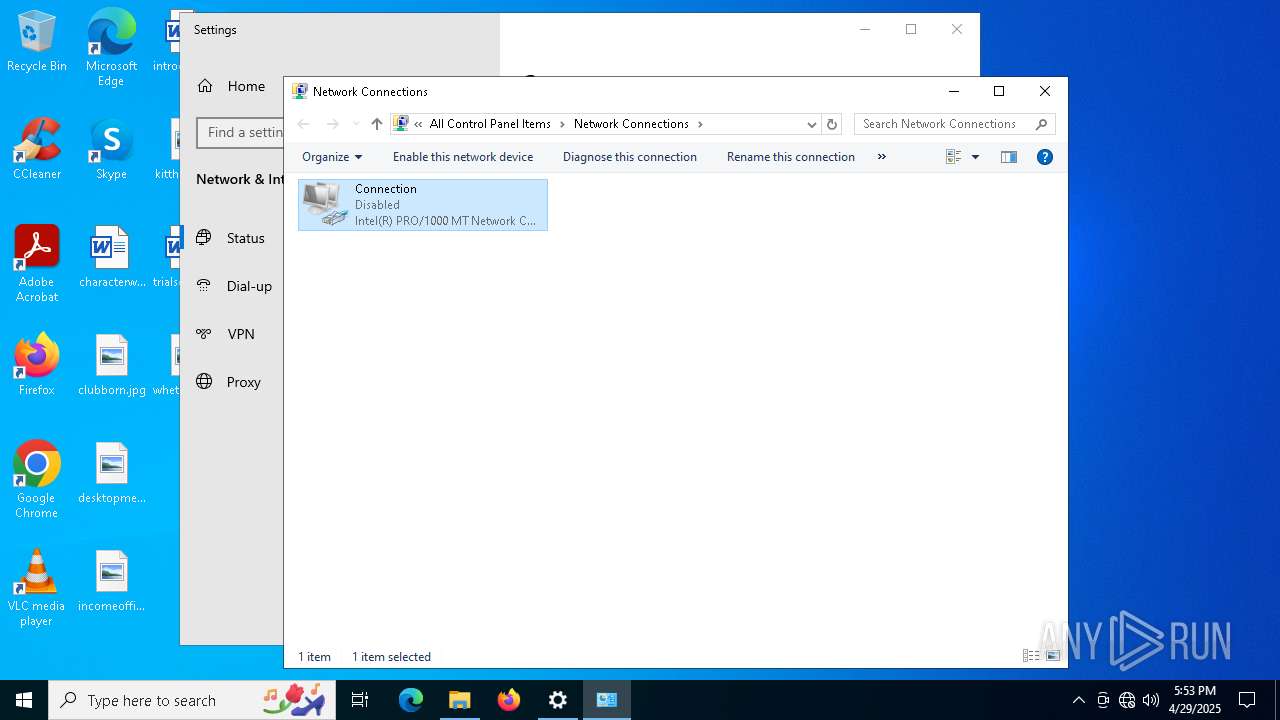This screenshot has width=1280, height=720.
Task: Select the characterw... Word document on desktop
Action: (x=111, y=257)
